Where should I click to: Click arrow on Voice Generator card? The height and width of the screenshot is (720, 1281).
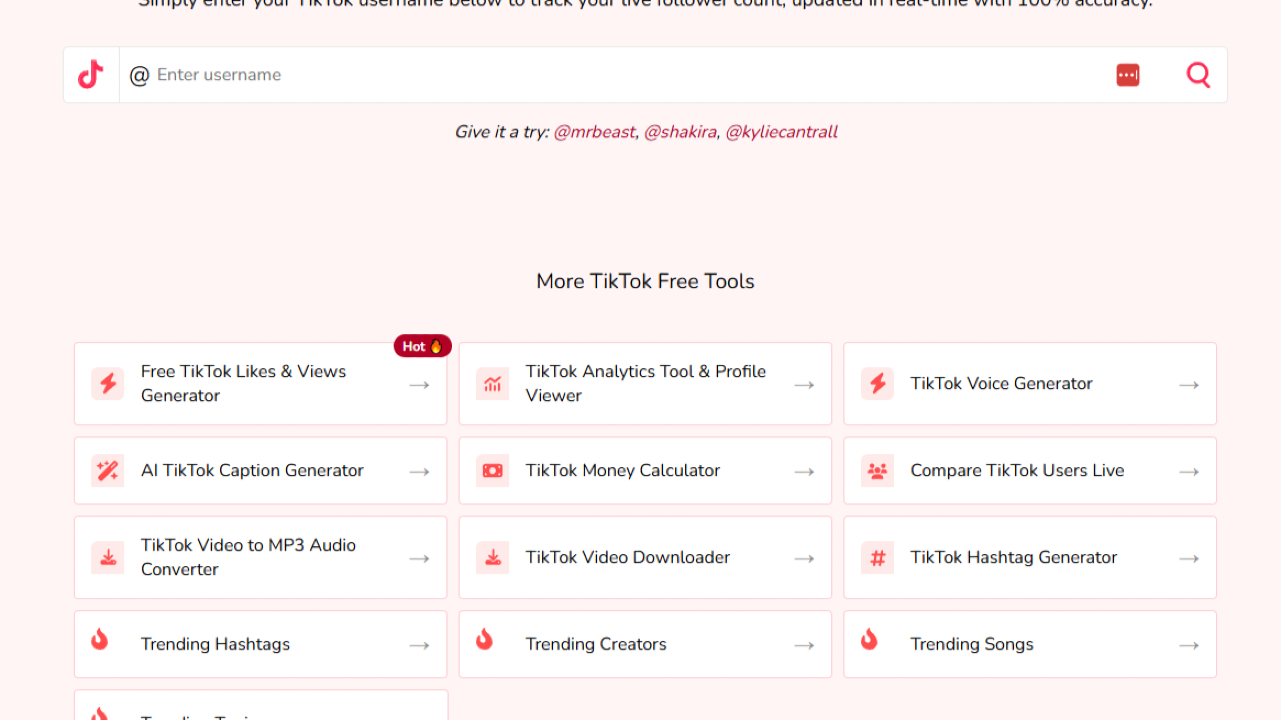coord(1189,385)
